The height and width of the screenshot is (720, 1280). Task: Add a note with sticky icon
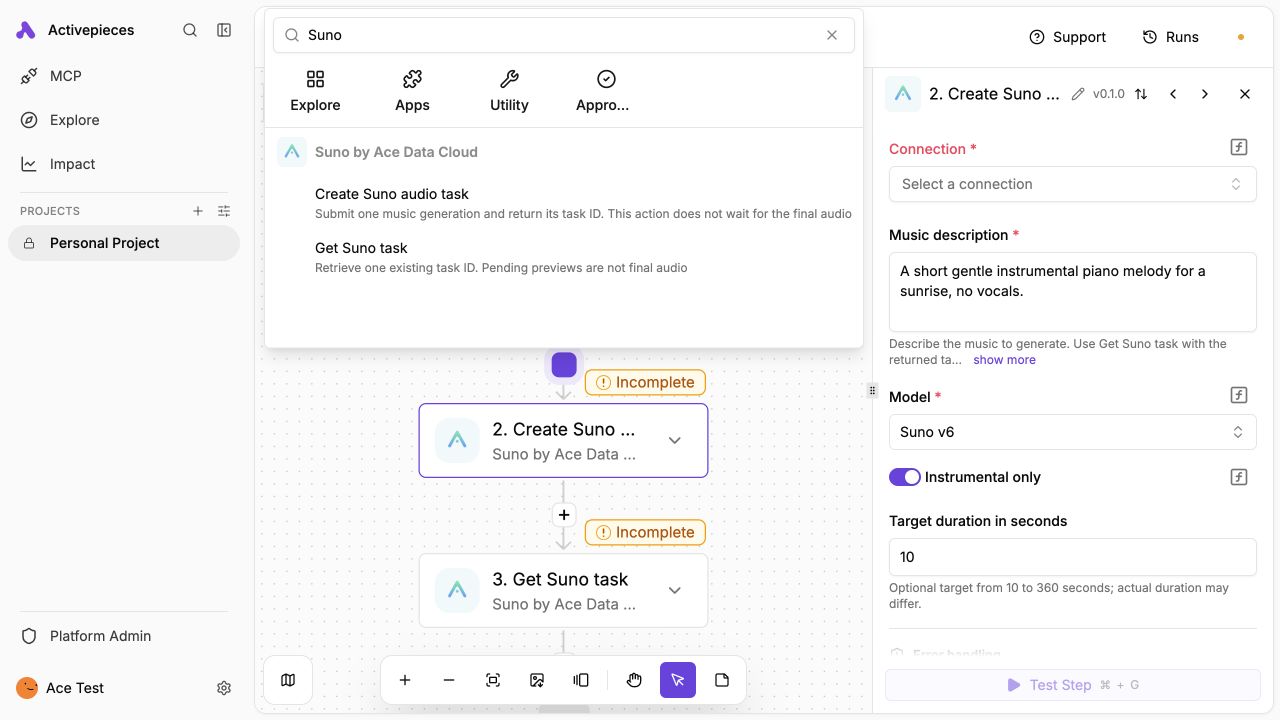[x=722, y=680]
